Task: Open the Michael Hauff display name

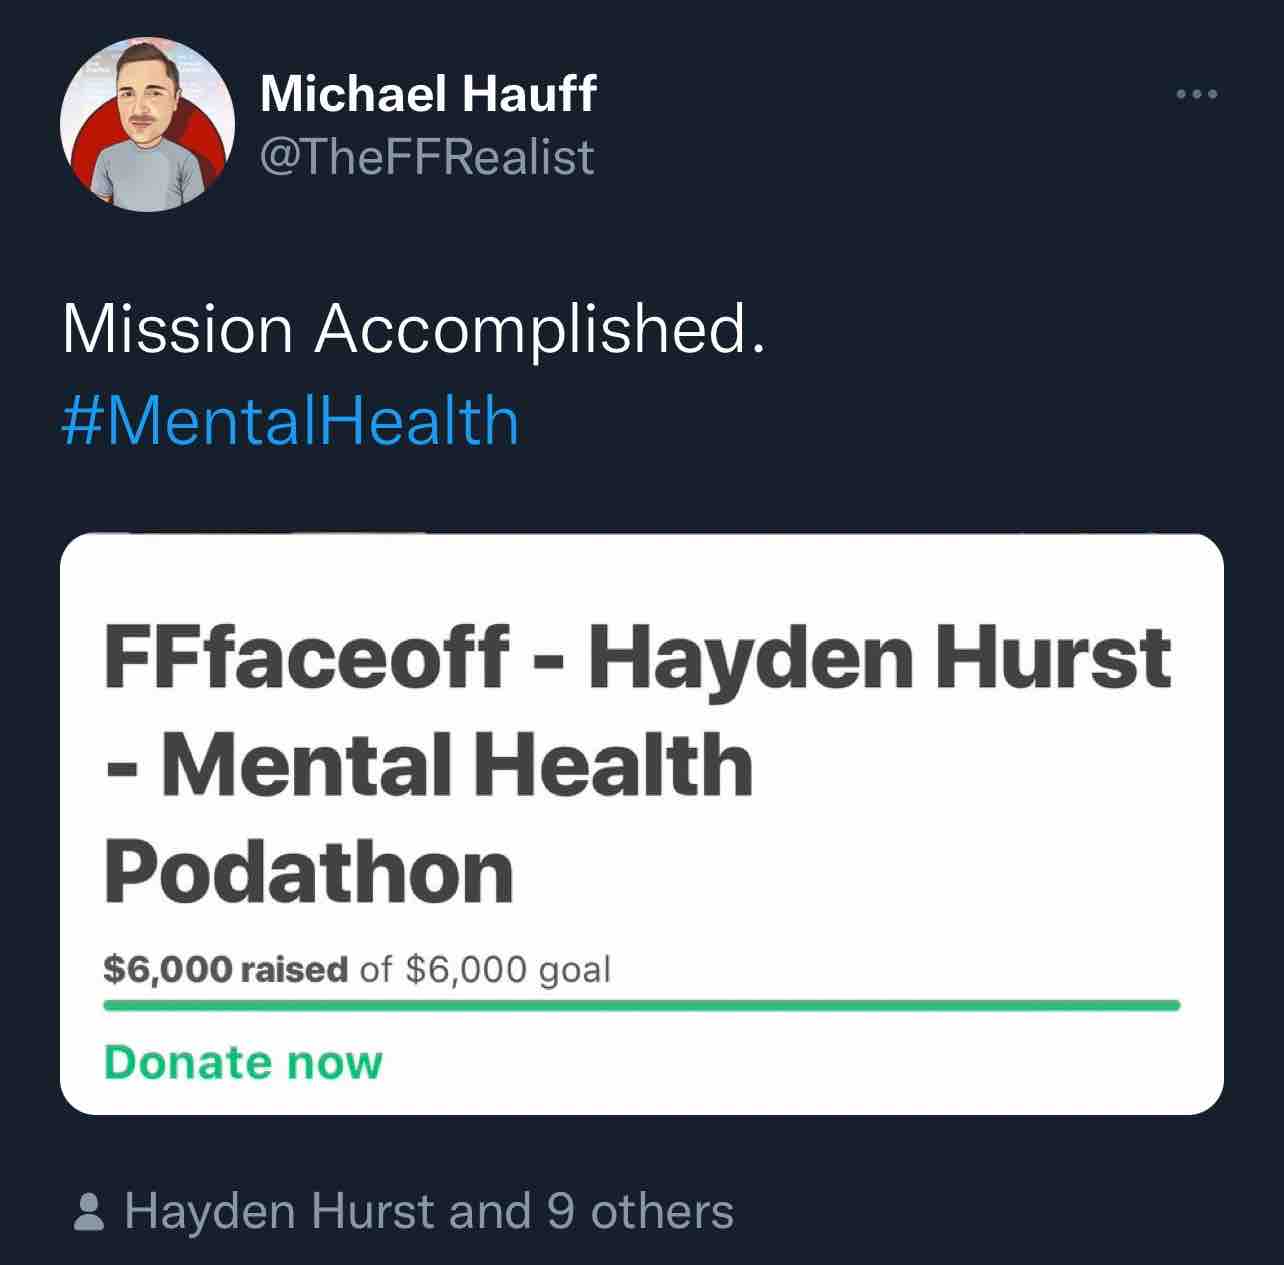Action: pyautogui.click(x=428, y=95)
